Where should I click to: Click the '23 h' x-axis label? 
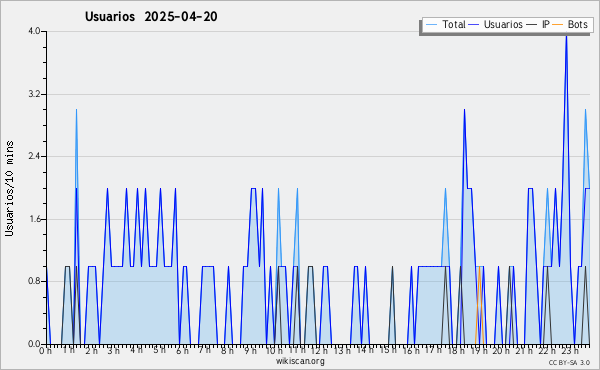click(x=570, y=351)
